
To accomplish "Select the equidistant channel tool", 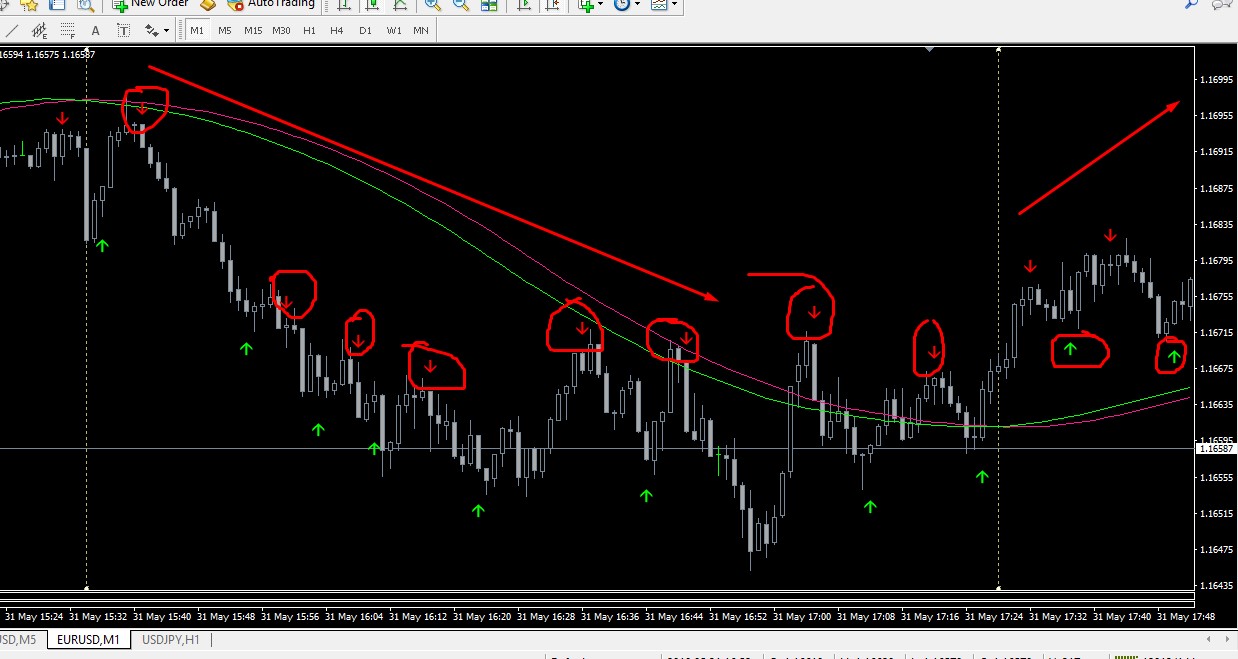I will [x=39, y=31].
